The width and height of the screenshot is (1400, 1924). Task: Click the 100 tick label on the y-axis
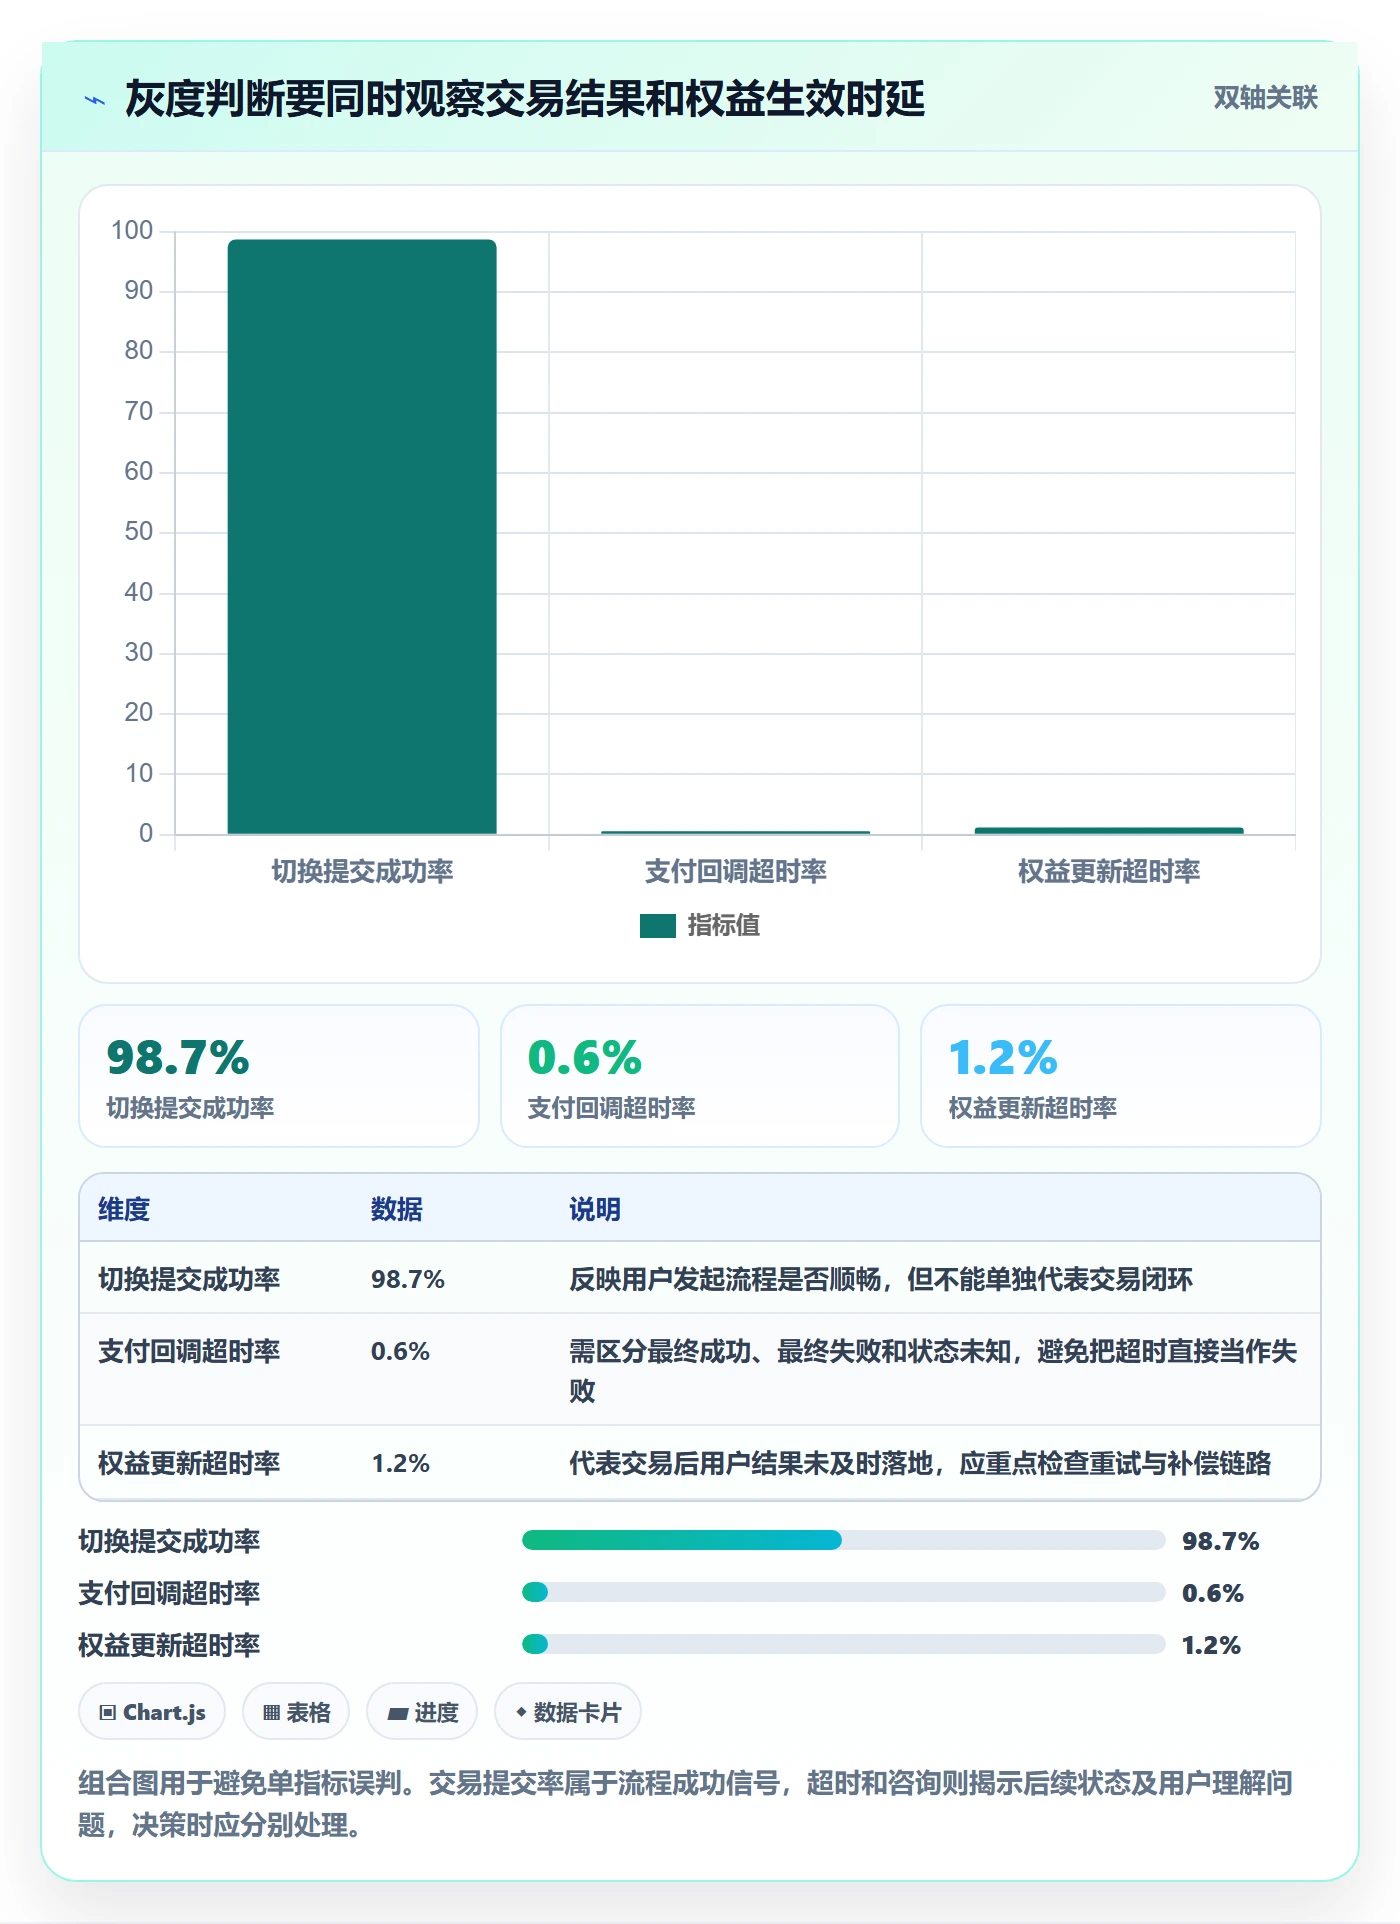coord(132,231)
